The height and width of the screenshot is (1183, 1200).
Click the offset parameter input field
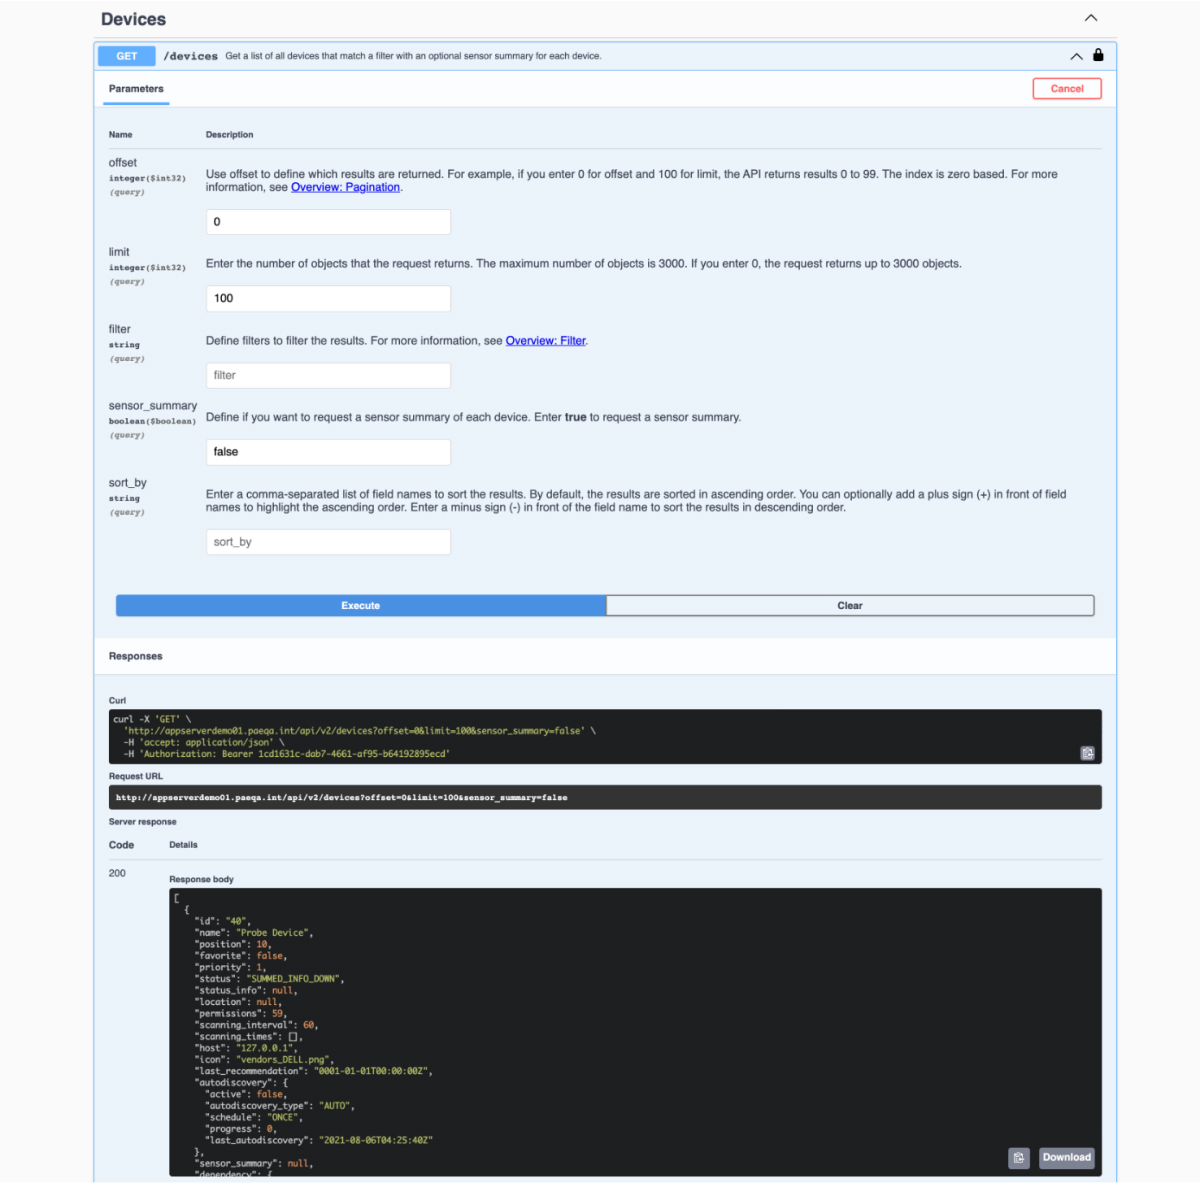click(328, 221)
